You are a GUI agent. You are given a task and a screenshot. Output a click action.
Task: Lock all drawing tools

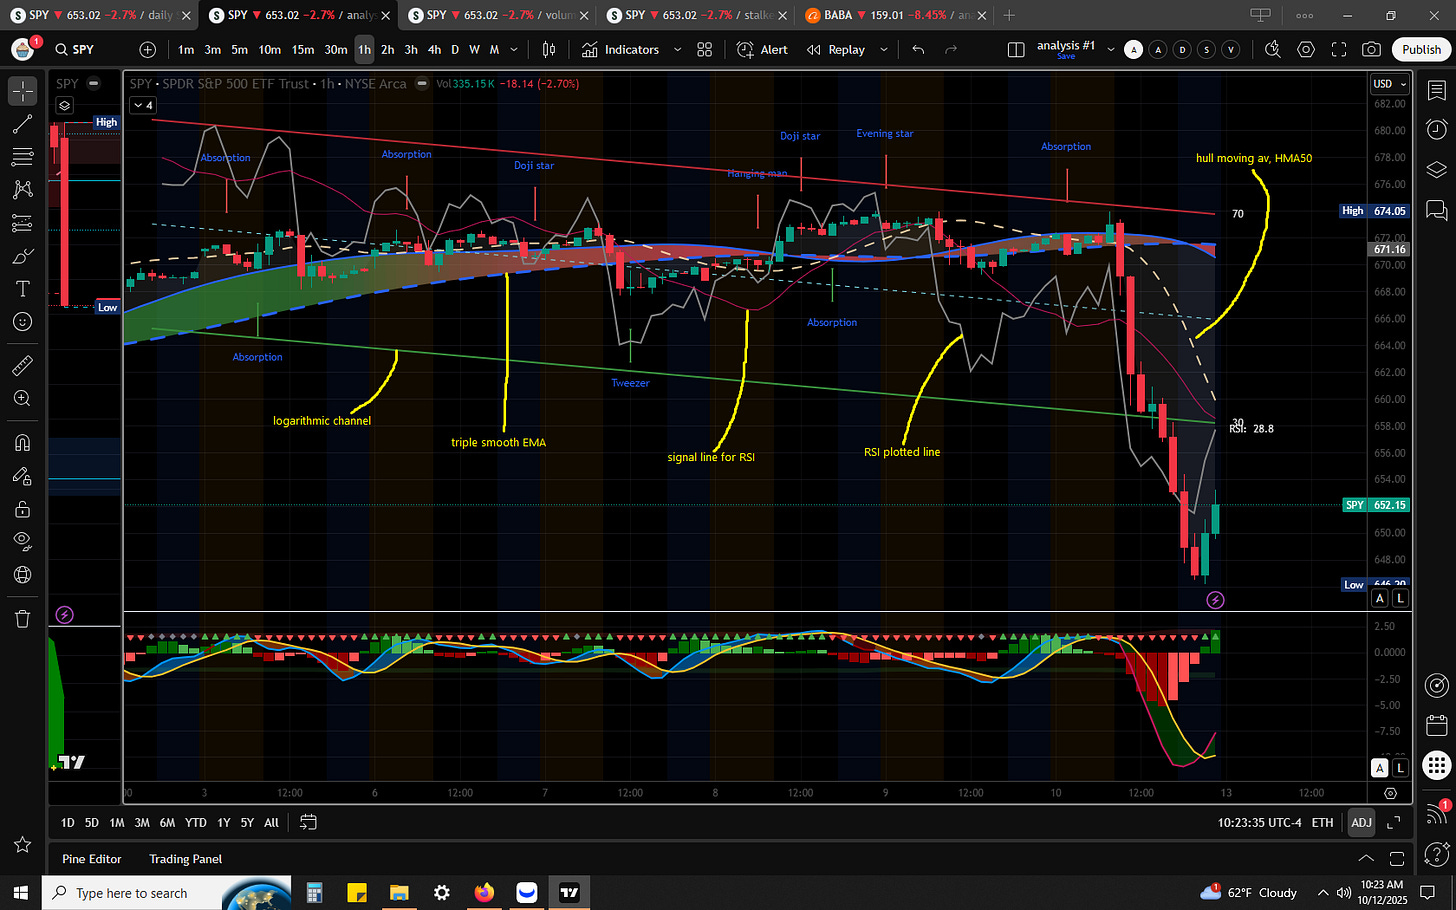[22, 509]
